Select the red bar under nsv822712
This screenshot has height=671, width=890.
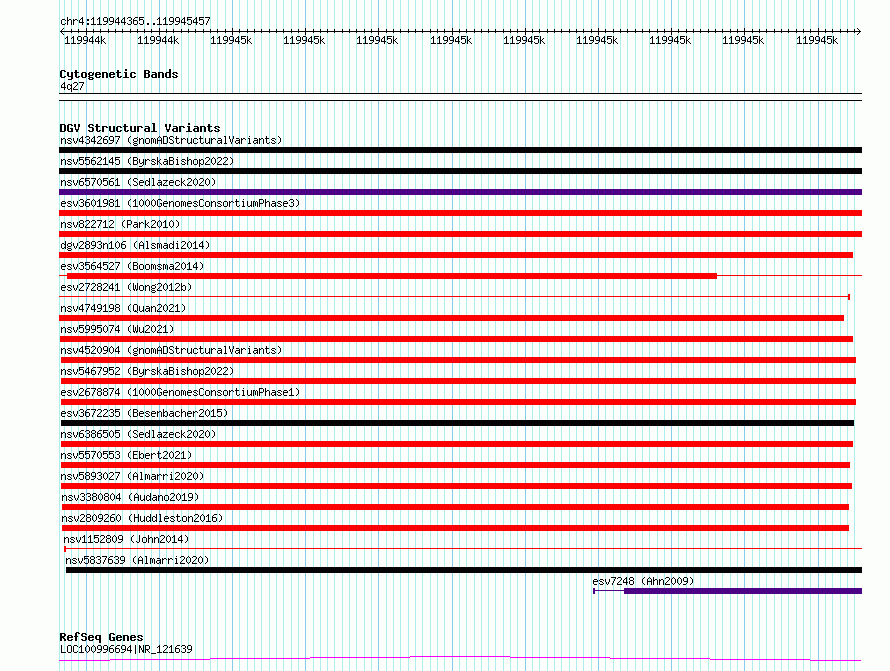460,234
